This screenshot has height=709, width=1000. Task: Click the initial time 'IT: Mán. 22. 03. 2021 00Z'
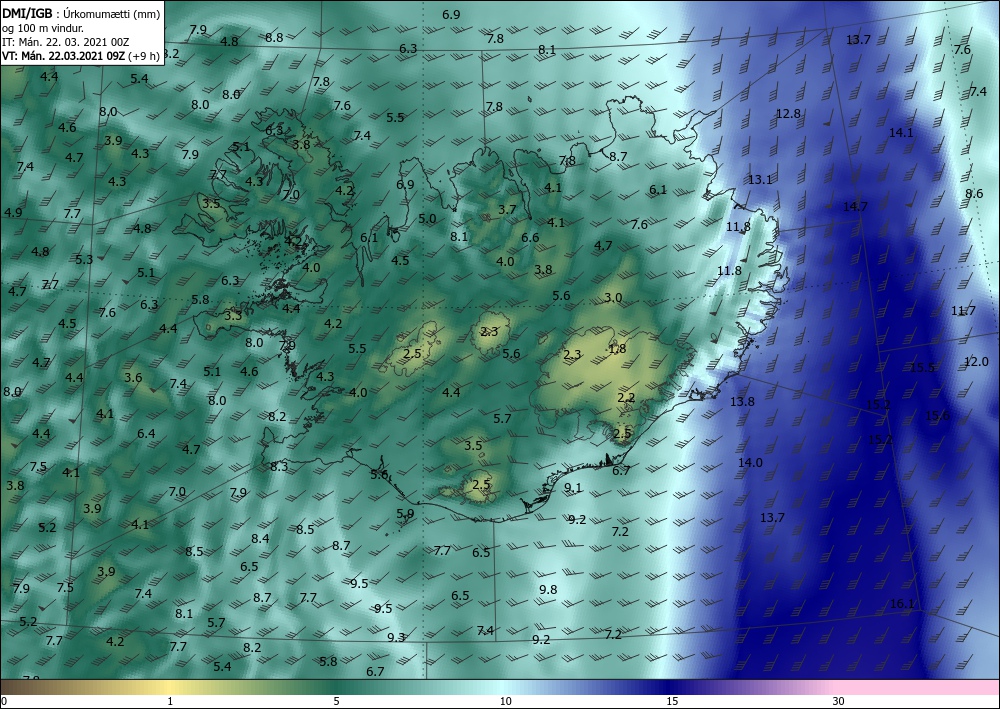[x=66, y=42]
